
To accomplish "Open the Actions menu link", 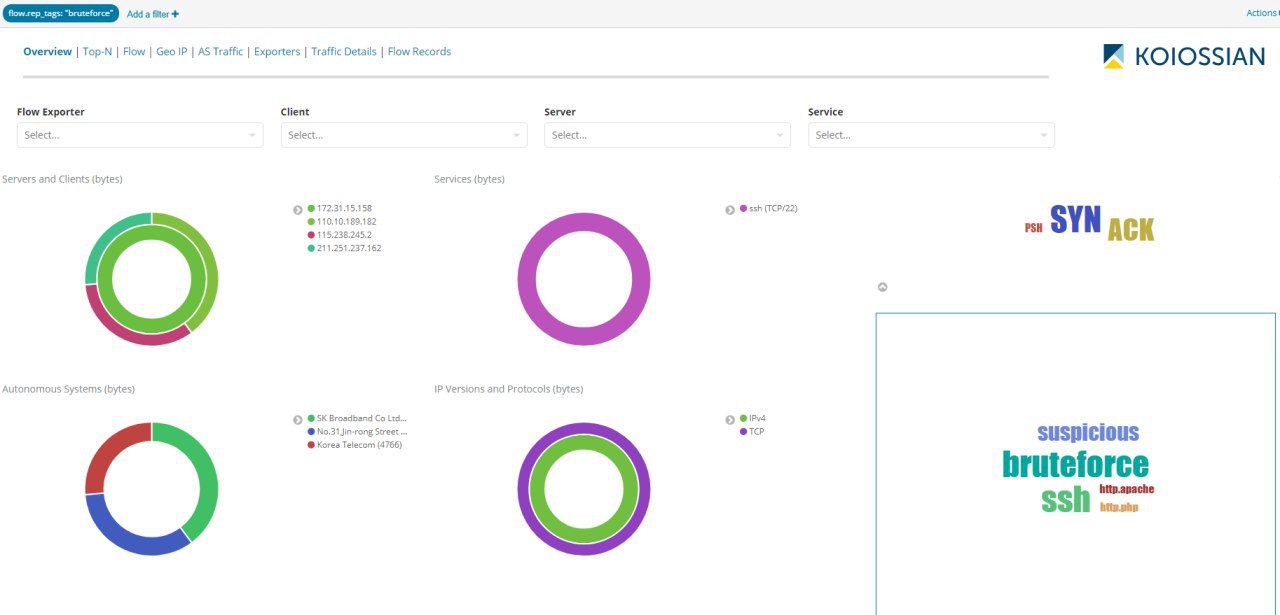I will 1261,13.
